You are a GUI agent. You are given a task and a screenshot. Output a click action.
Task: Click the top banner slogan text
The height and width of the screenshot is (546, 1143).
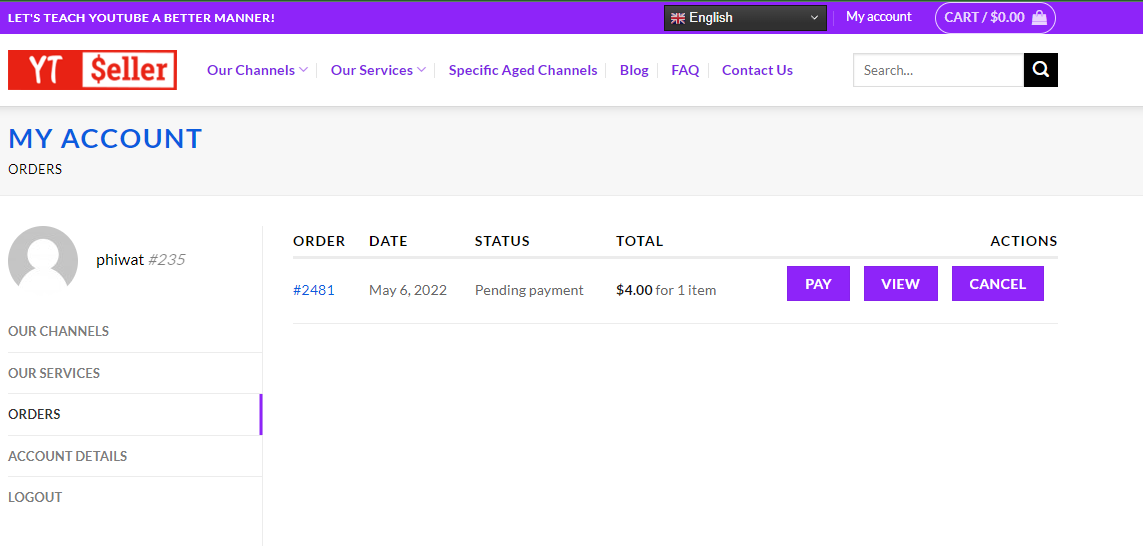pyautogui.click(x=141, y=17)
